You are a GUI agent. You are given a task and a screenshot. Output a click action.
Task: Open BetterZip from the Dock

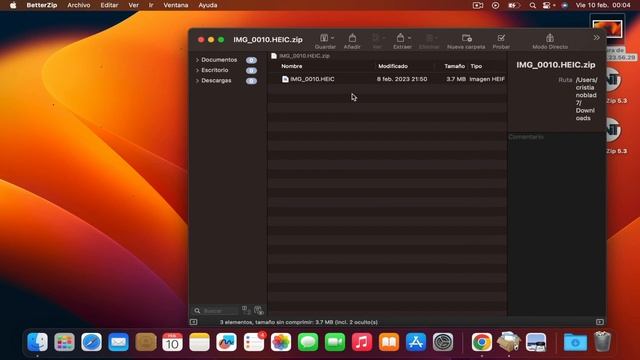click(509, 342)
